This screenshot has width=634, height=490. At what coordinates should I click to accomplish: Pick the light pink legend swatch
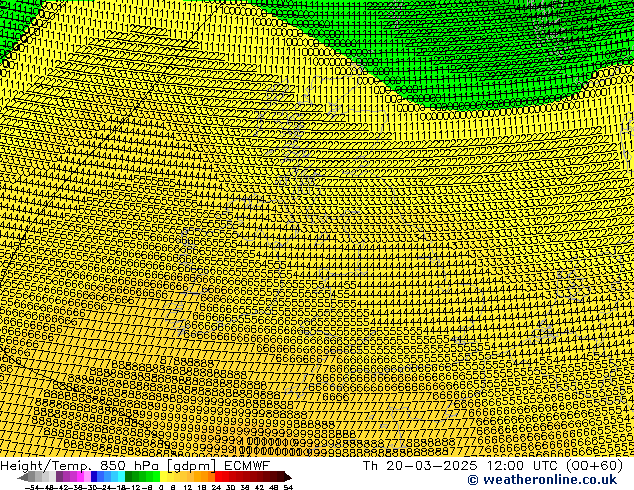click(87, 476)
